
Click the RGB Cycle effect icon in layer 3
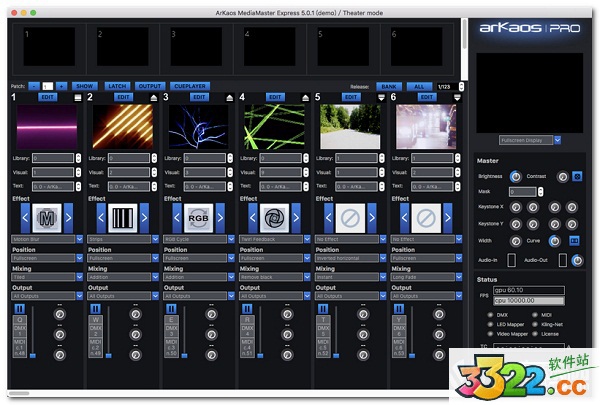pos(198,218)
